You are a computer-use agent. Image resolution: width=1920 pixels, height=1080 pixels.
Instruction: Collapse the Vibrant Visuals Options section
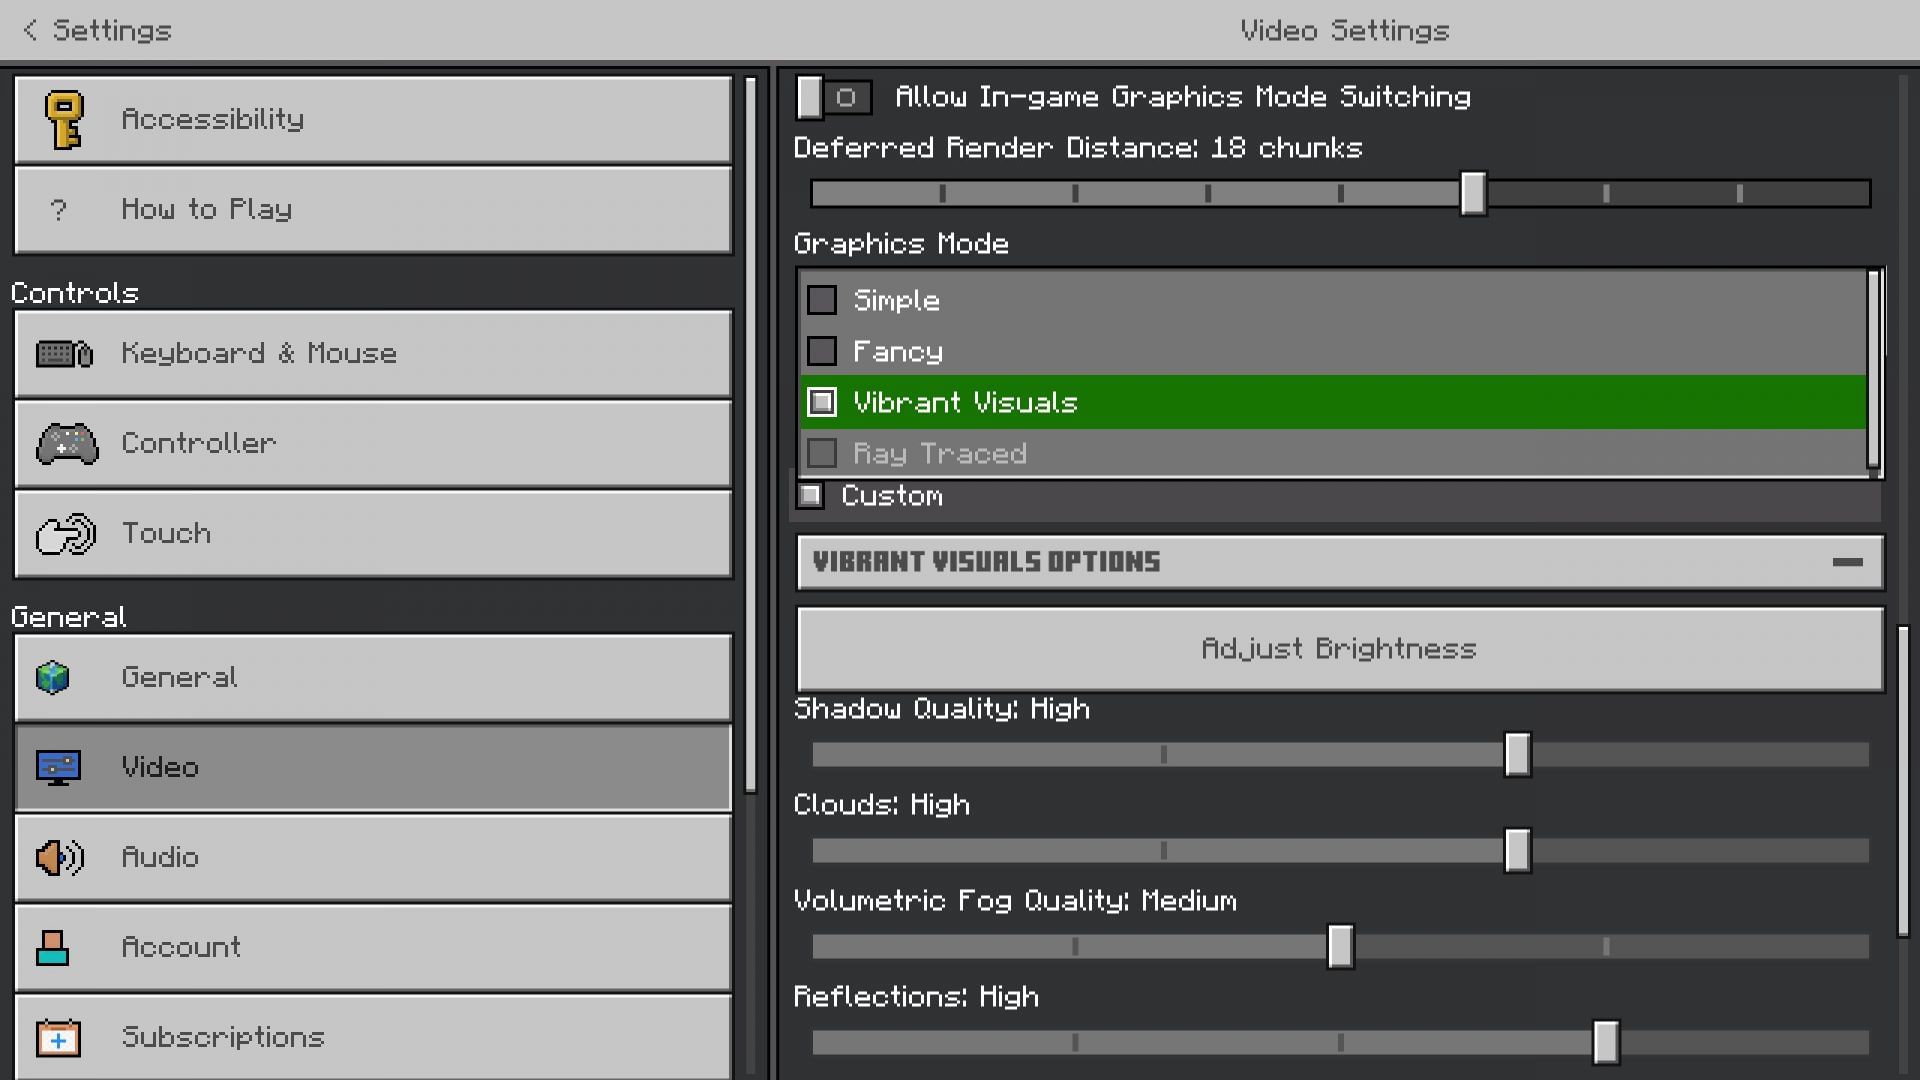(1847, 562)
